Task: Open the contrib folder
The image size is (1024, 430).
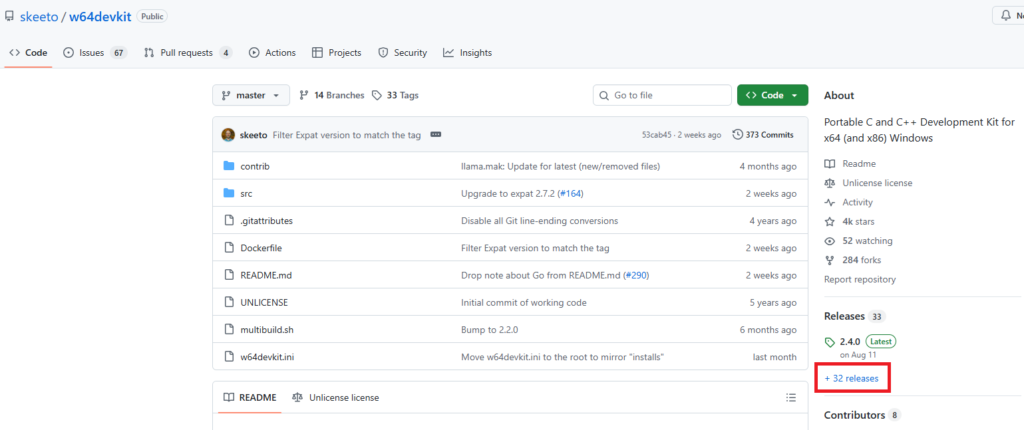Action: click(255, 166)
